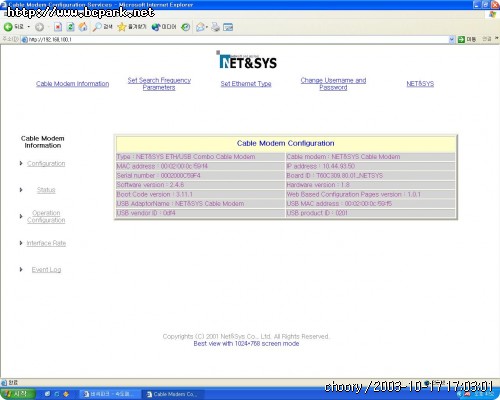Switch to the Cable Modem Co... taskbar window
This screenshot has width=500, height=400.
point(172,394)
